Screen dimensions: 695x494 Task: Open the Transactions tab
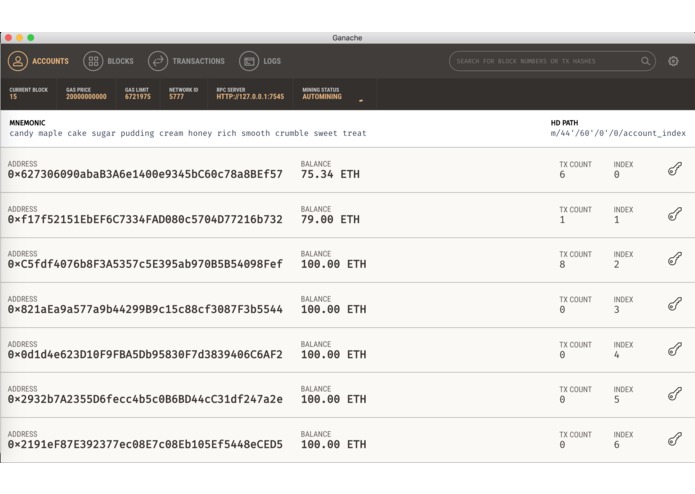click(x=187, y=61)
